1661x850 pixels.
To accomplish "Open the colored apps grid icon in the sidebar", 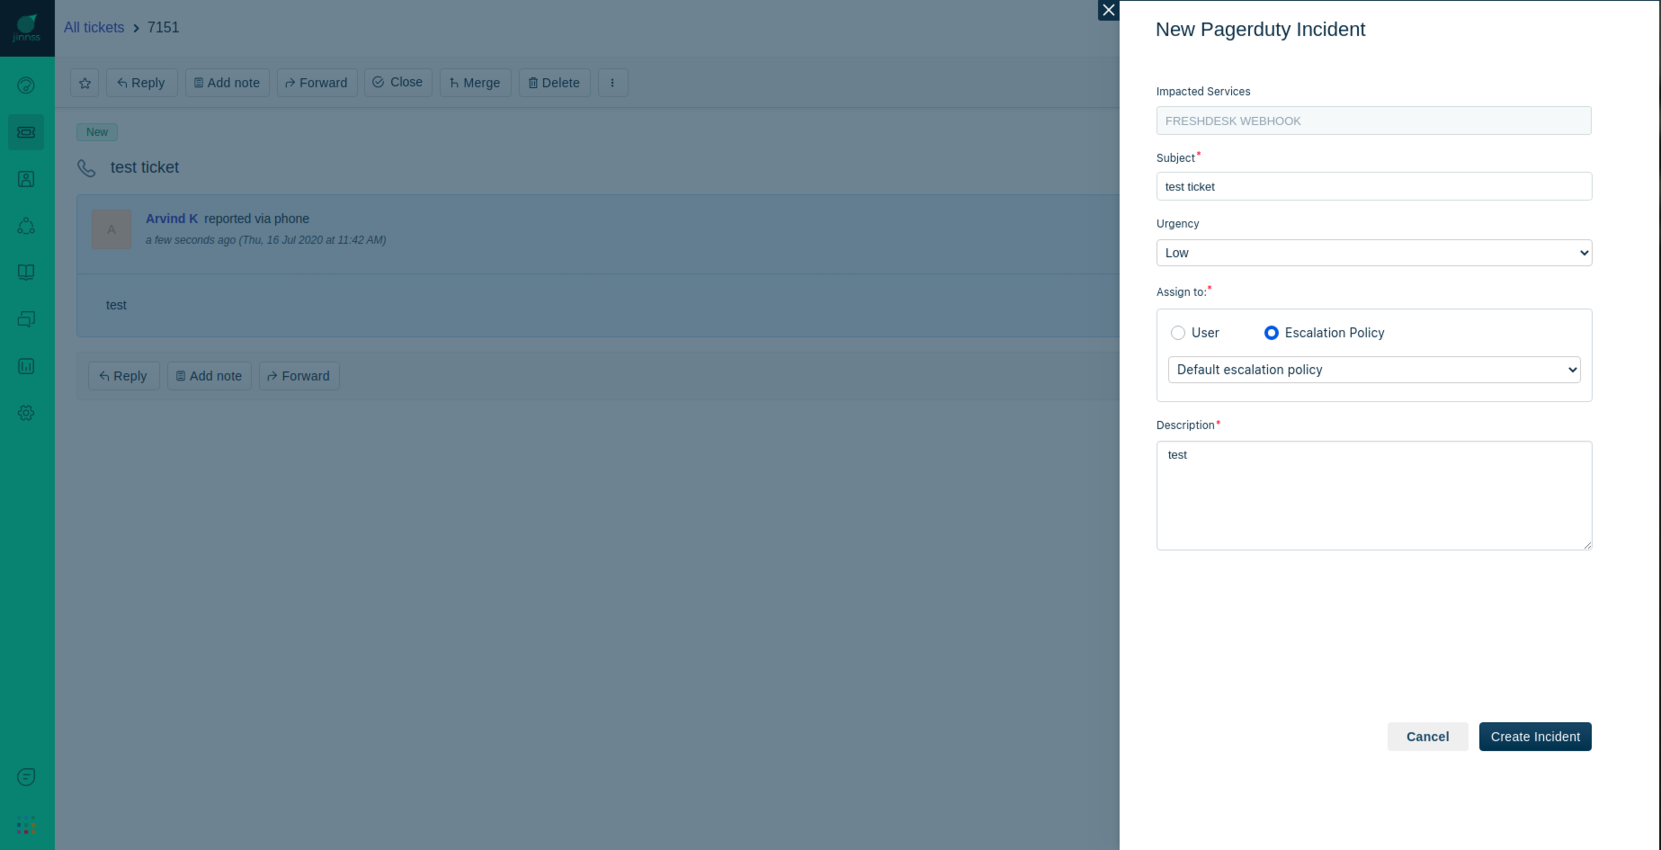I will pyautogui.click(x=26, y=826).
